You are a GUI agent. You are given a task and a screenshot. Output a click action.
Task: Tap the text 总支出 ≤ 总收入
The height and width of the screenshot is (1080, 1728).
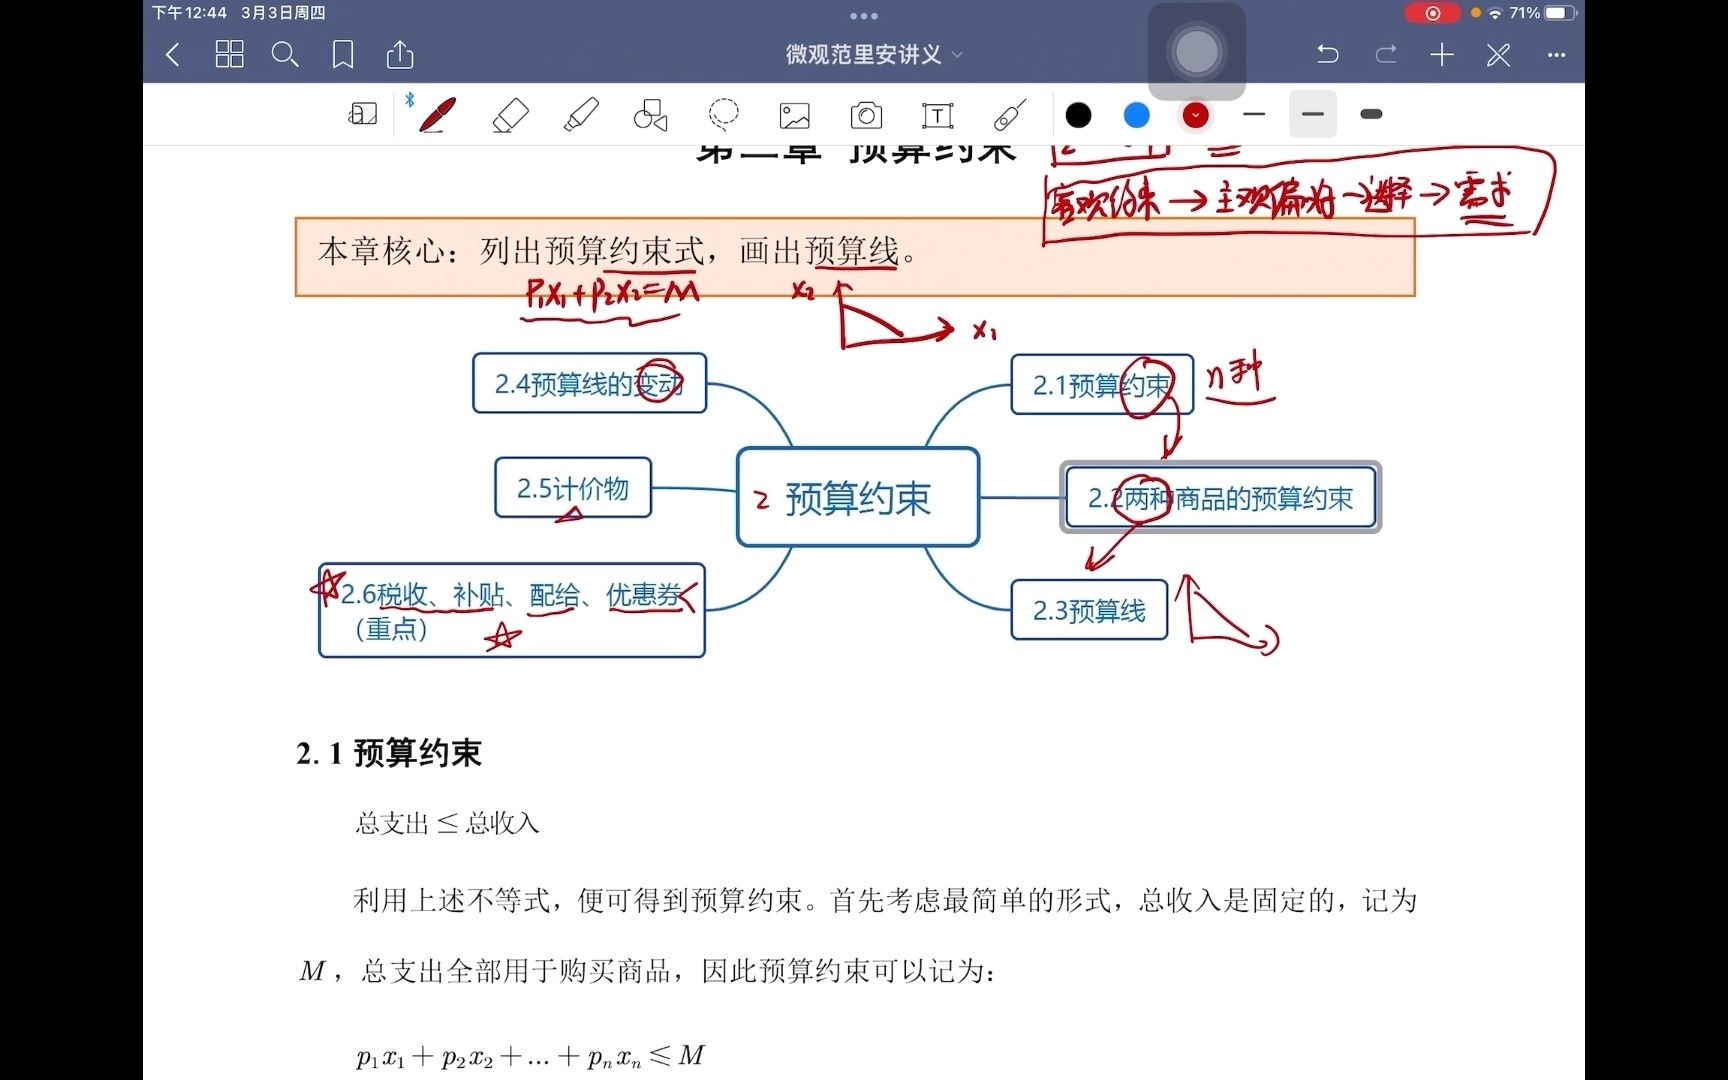pos(447,823)
